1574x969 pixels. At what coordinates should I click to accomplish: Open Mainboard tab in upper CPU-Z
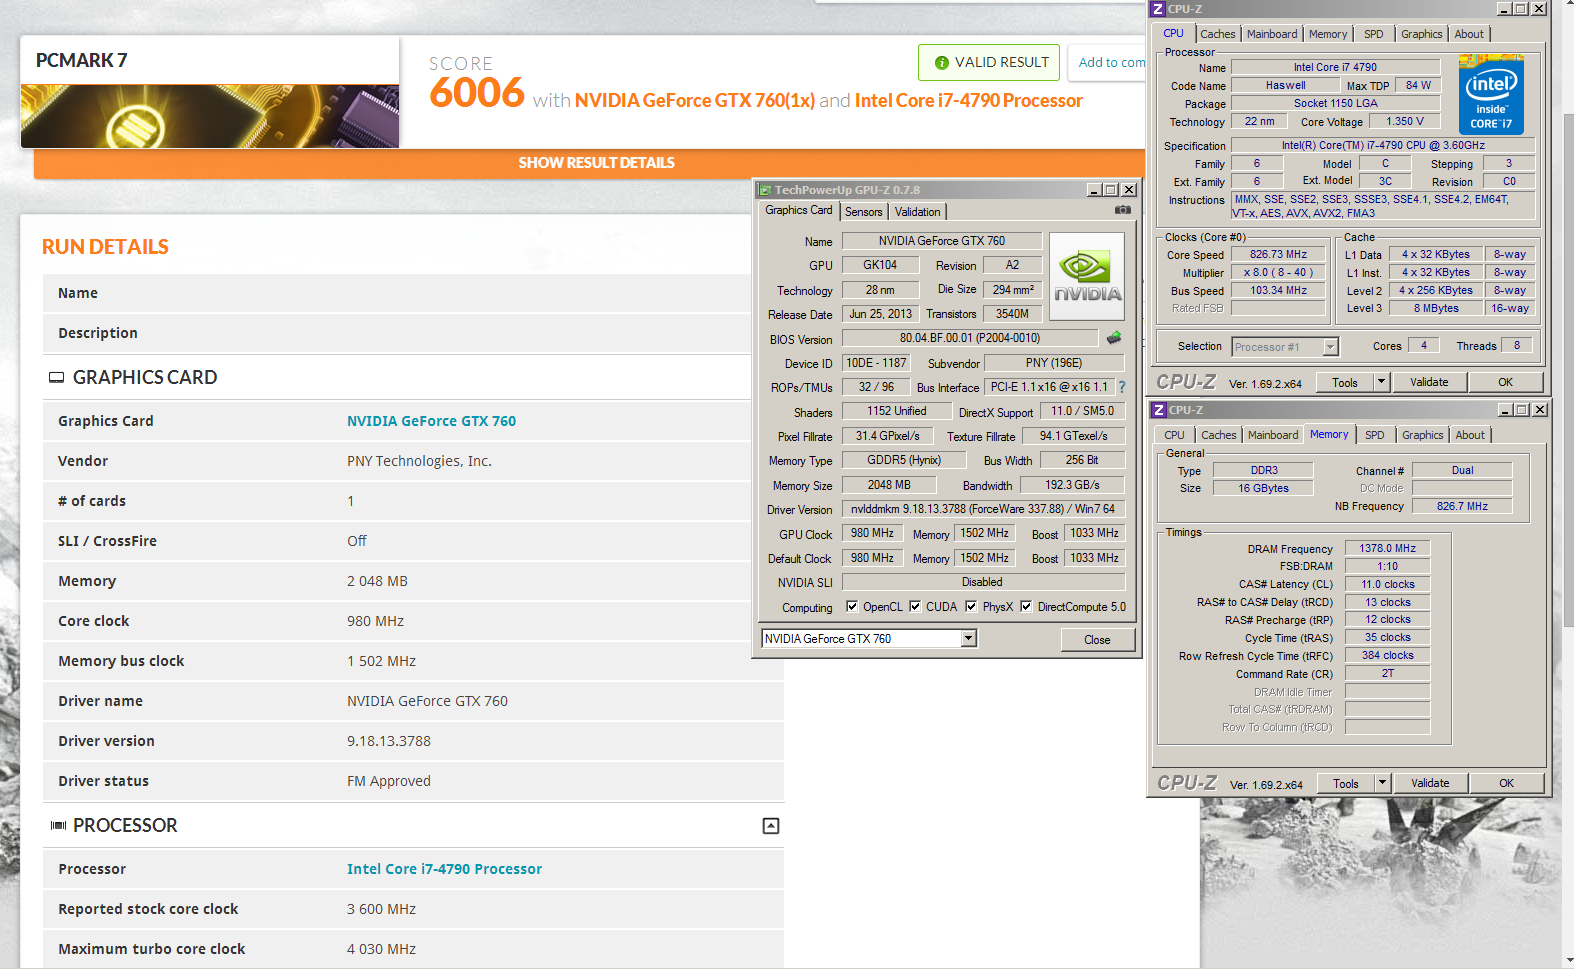[1272, 34]
